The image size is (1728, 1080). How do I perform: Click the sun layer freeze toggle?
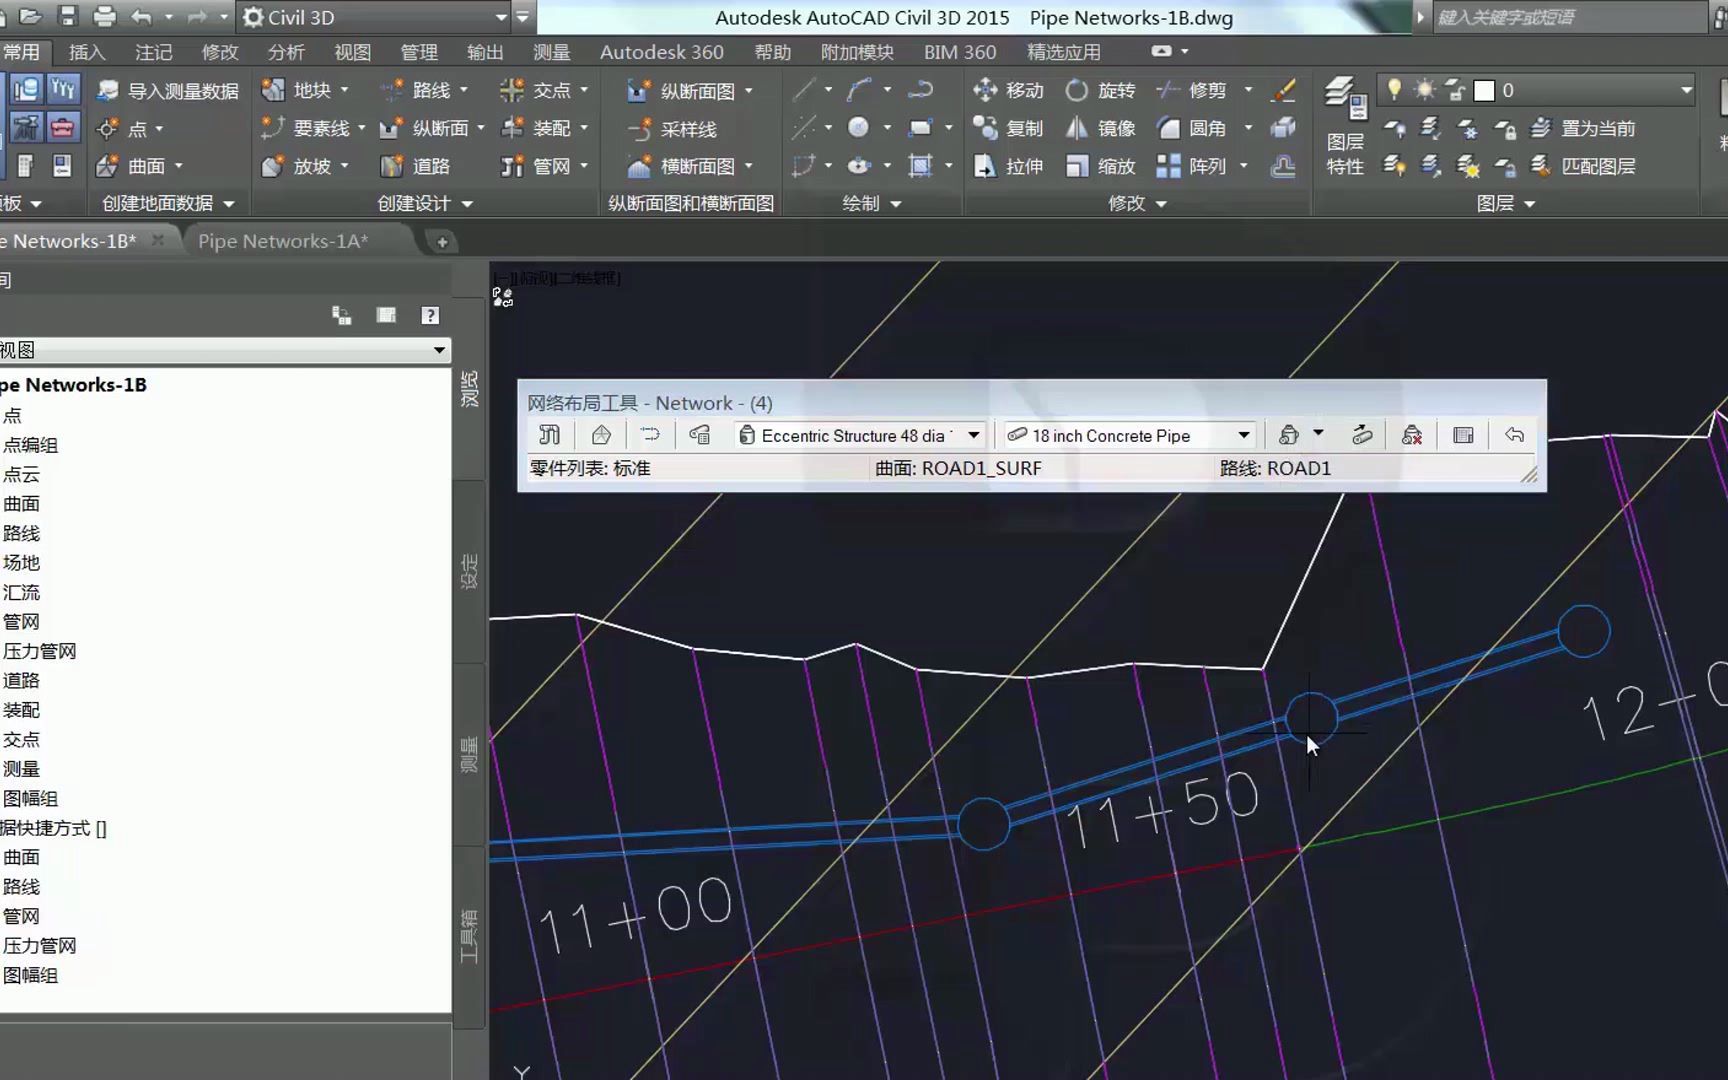[x=1423, y=90]
